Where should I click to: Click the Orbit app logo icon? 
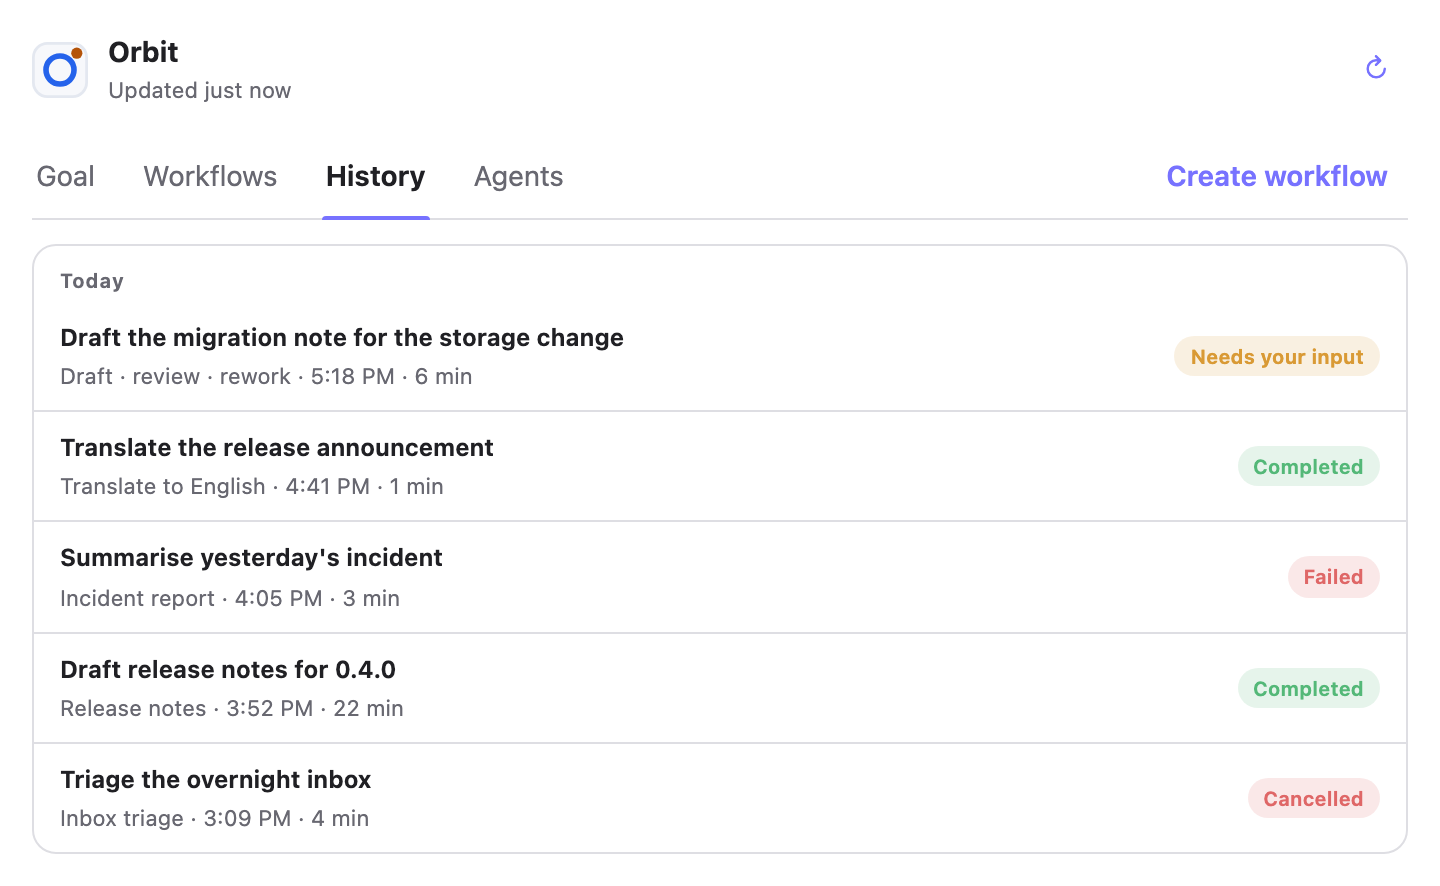pyautogui.click(x=60, y=70)
